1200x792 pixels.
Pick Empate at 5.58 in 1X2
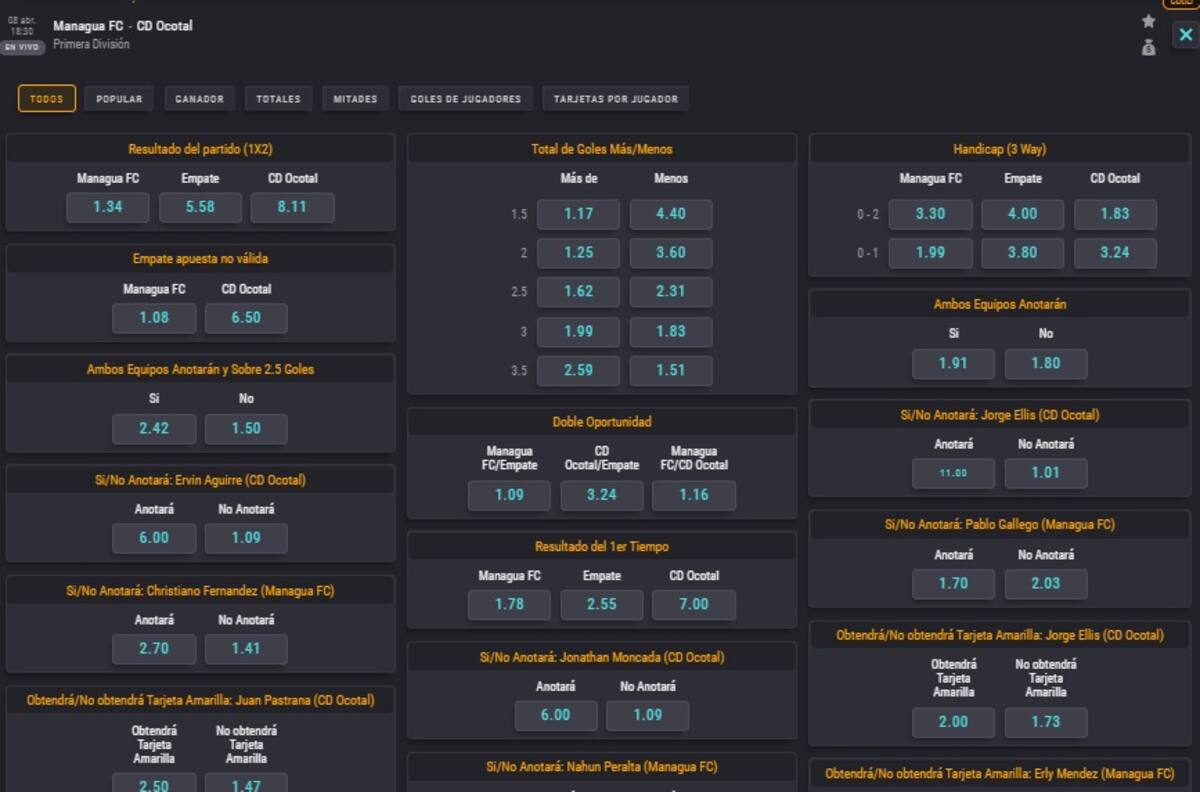pos(200,207)
